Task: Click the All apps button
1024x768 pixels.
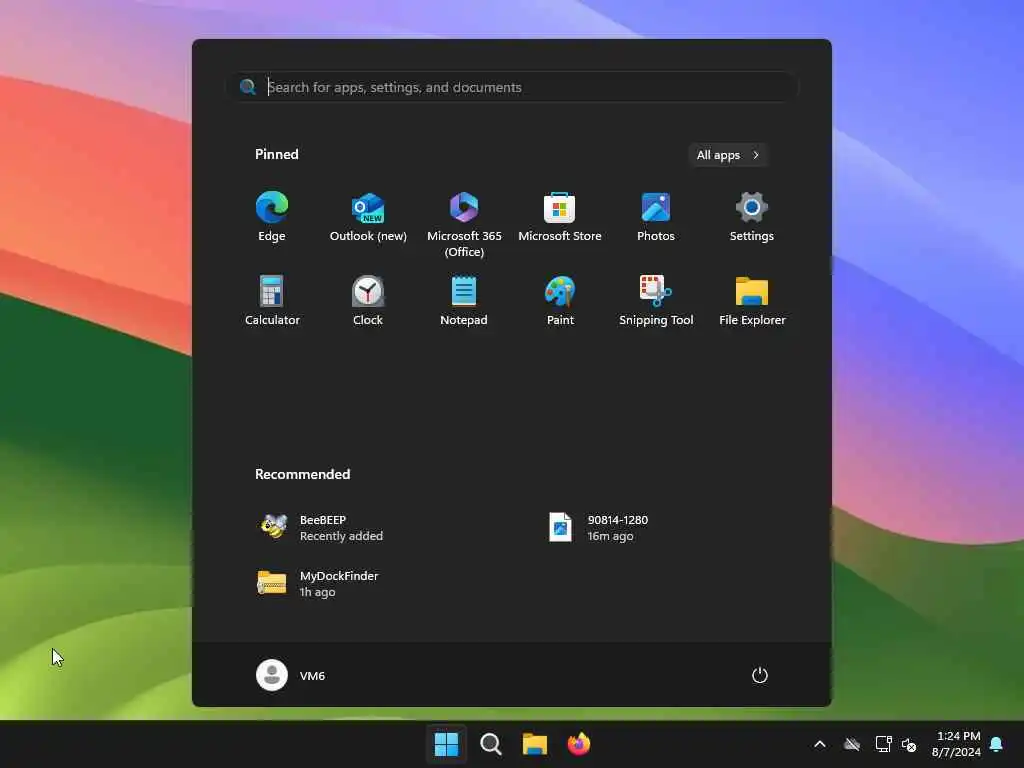Action: 728,155
